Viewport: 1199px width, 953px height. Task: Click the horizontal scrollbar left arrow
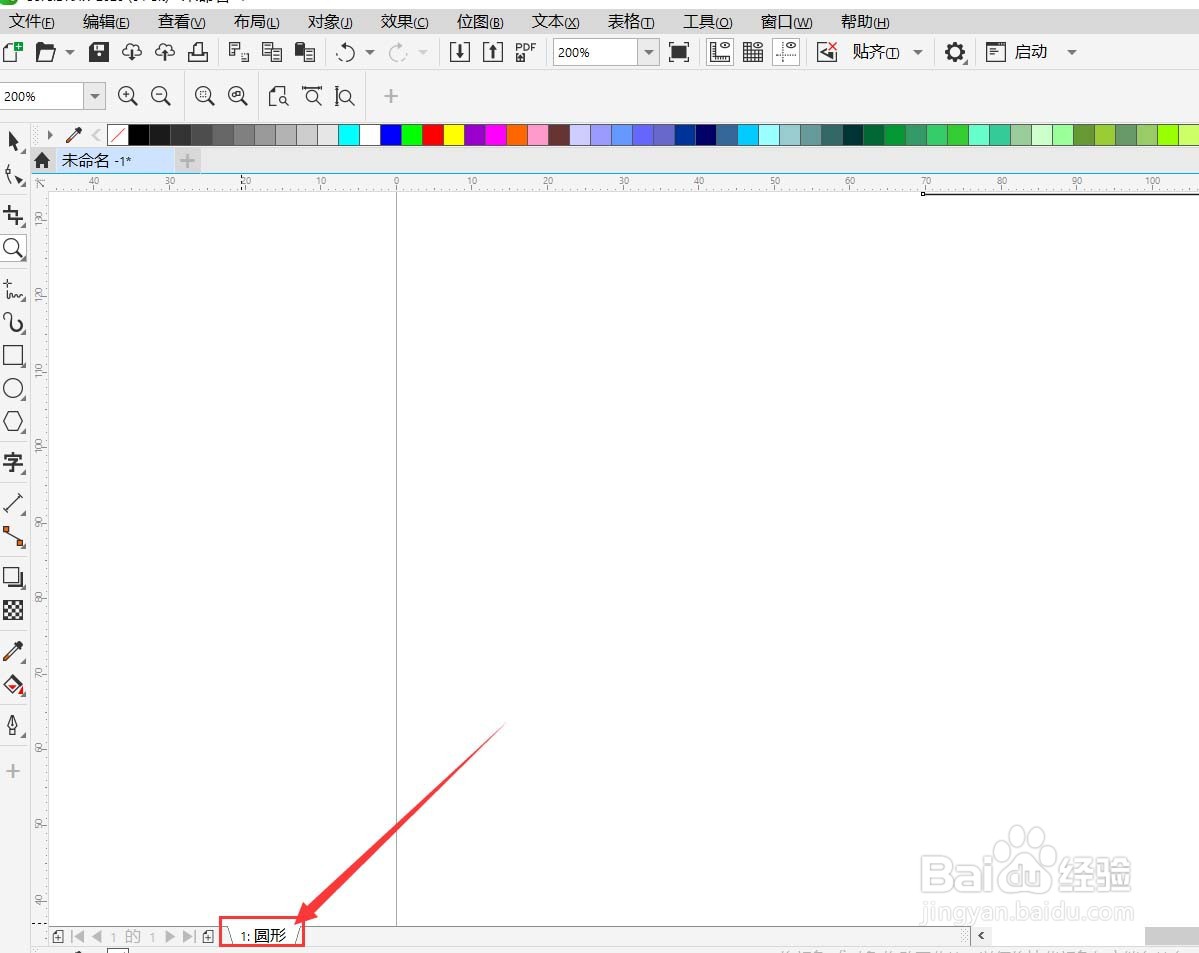(x=981, y=935)
